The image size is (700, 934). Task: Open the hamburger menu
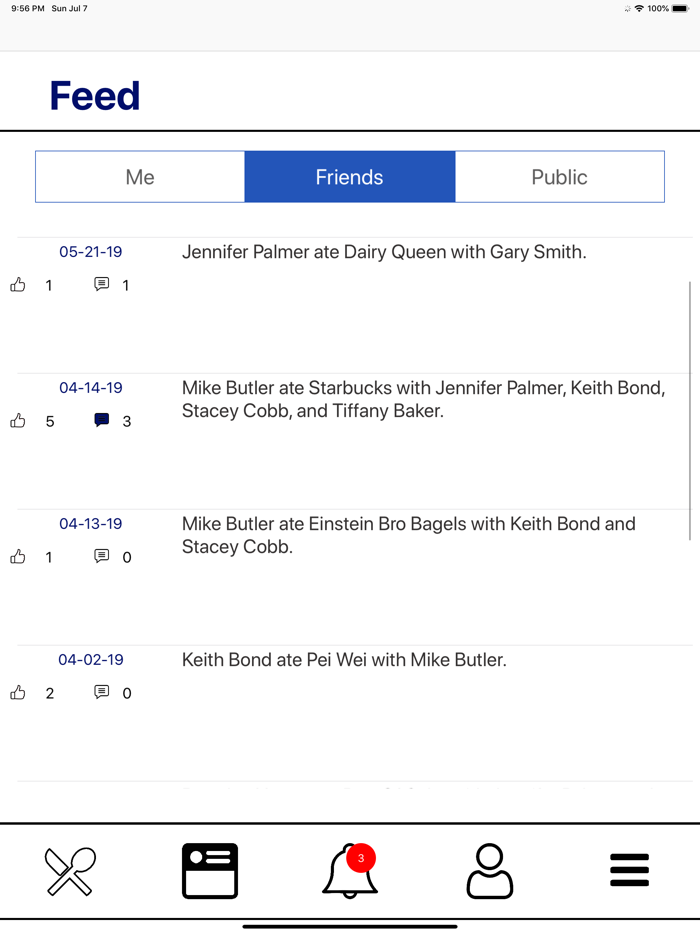point(629,870)
